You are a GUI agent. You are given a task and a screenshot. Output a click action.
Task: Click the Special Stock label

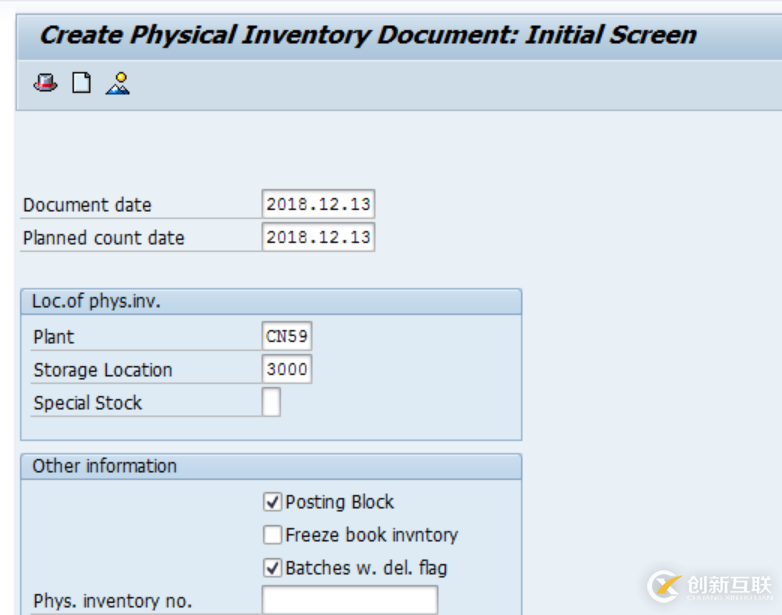(88, 403)
